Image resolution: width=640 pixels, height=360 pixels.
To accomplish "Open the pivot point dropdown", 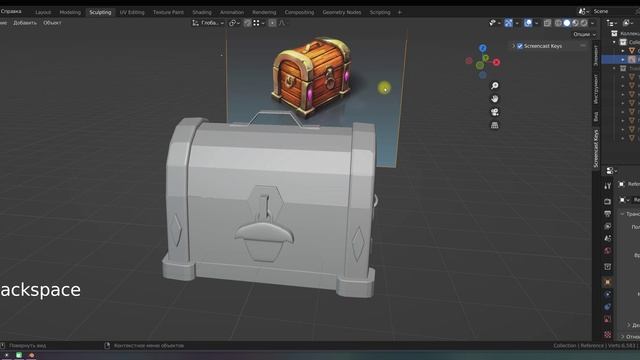I will tap(234, 23).
